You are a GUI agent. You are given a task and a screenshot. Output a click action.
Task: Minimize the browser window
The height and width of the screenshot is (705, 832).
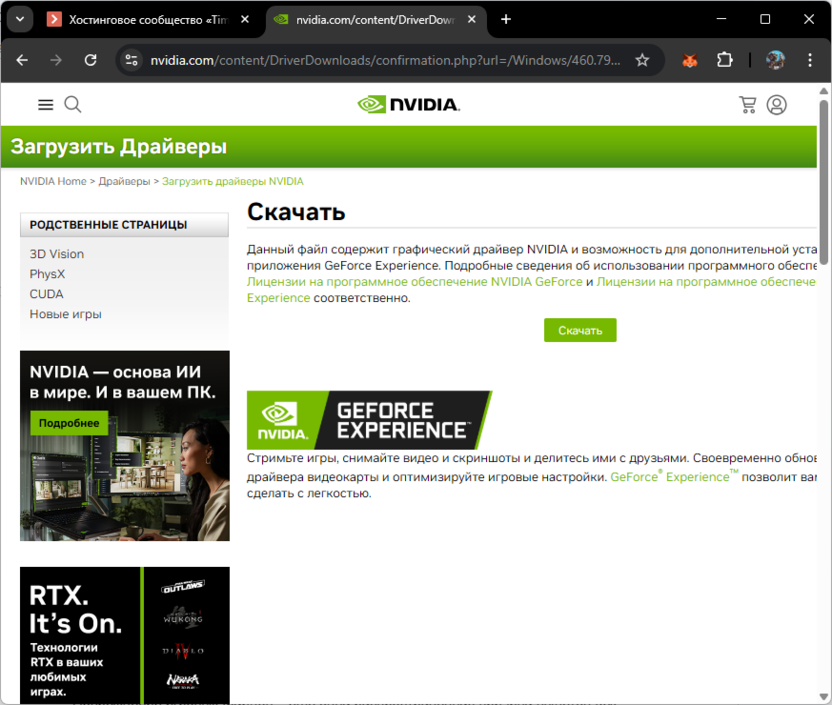(x=721, y=19)
